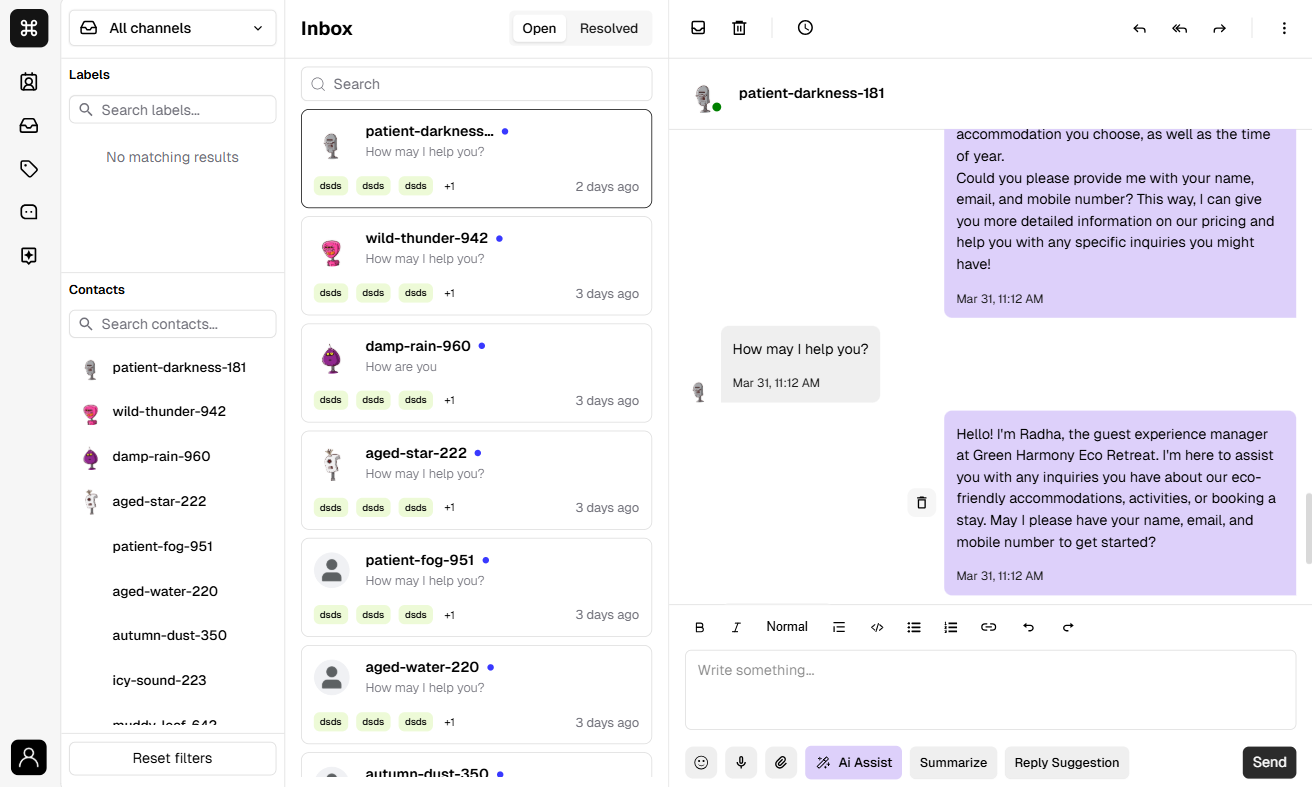
Task: Click the microphone voice record icon
Action: 741,762
